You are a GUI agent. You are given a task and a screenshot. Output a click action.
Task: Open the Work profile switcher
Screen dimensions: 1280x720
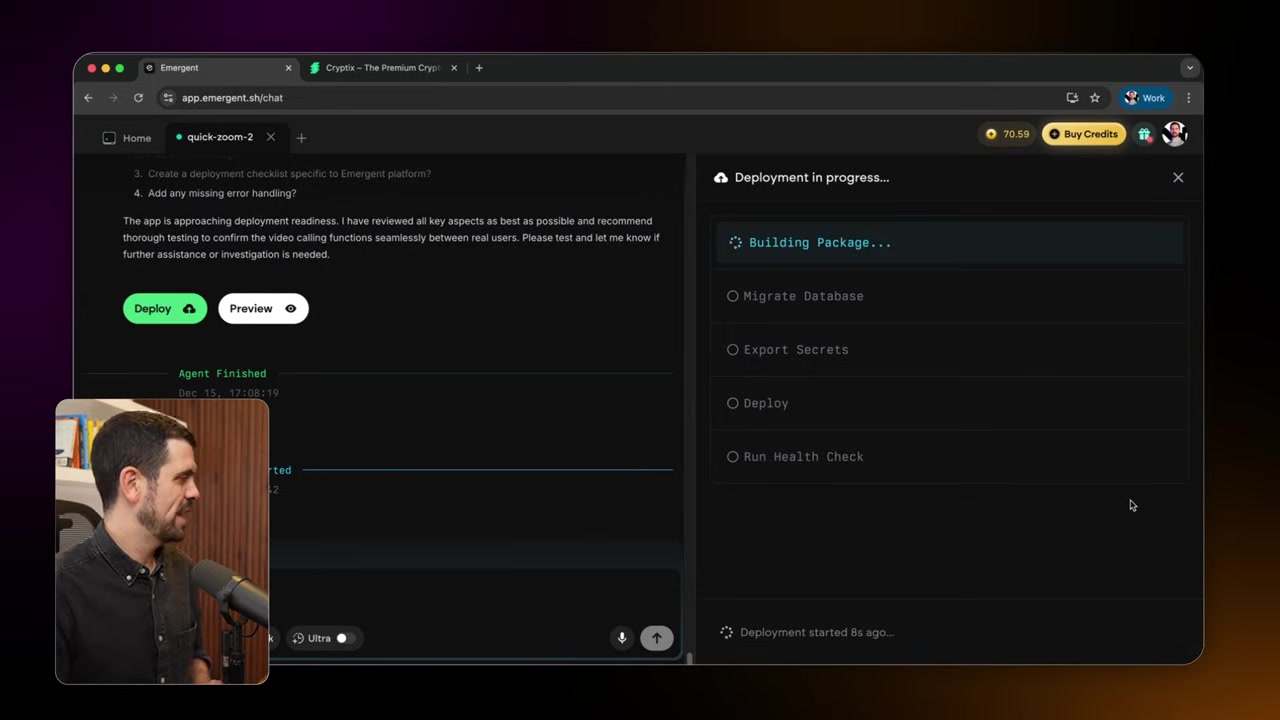(1145, 98)
